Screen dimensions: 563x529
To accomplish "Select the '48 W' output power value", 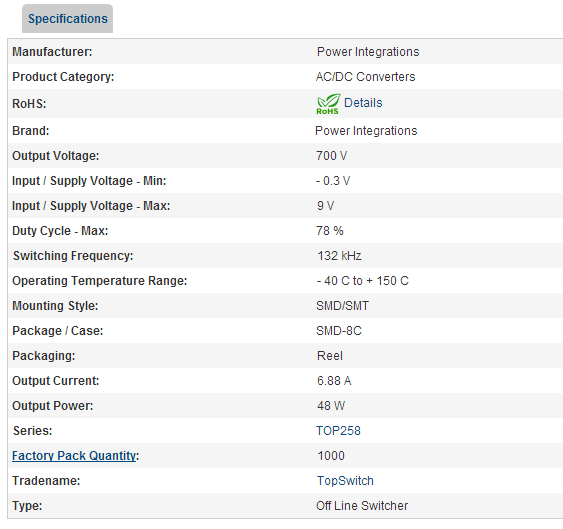I will pos(331,406).
